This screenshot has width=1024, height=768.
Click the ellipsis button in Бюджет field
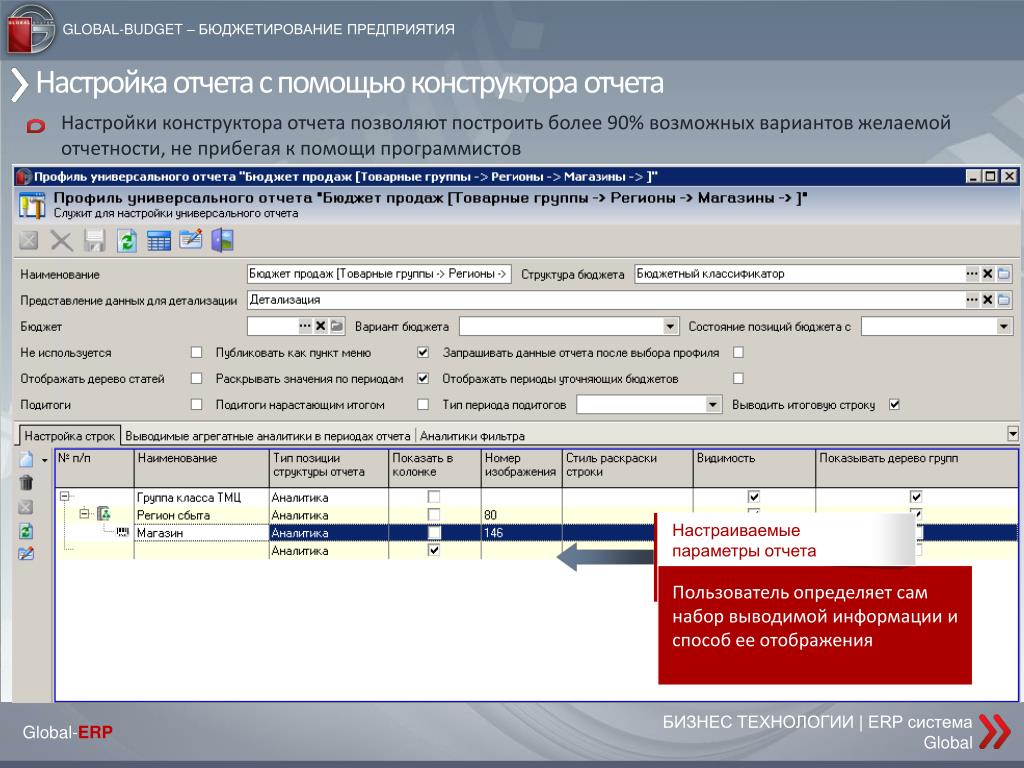pyautogui.click(x=305, y=326)
